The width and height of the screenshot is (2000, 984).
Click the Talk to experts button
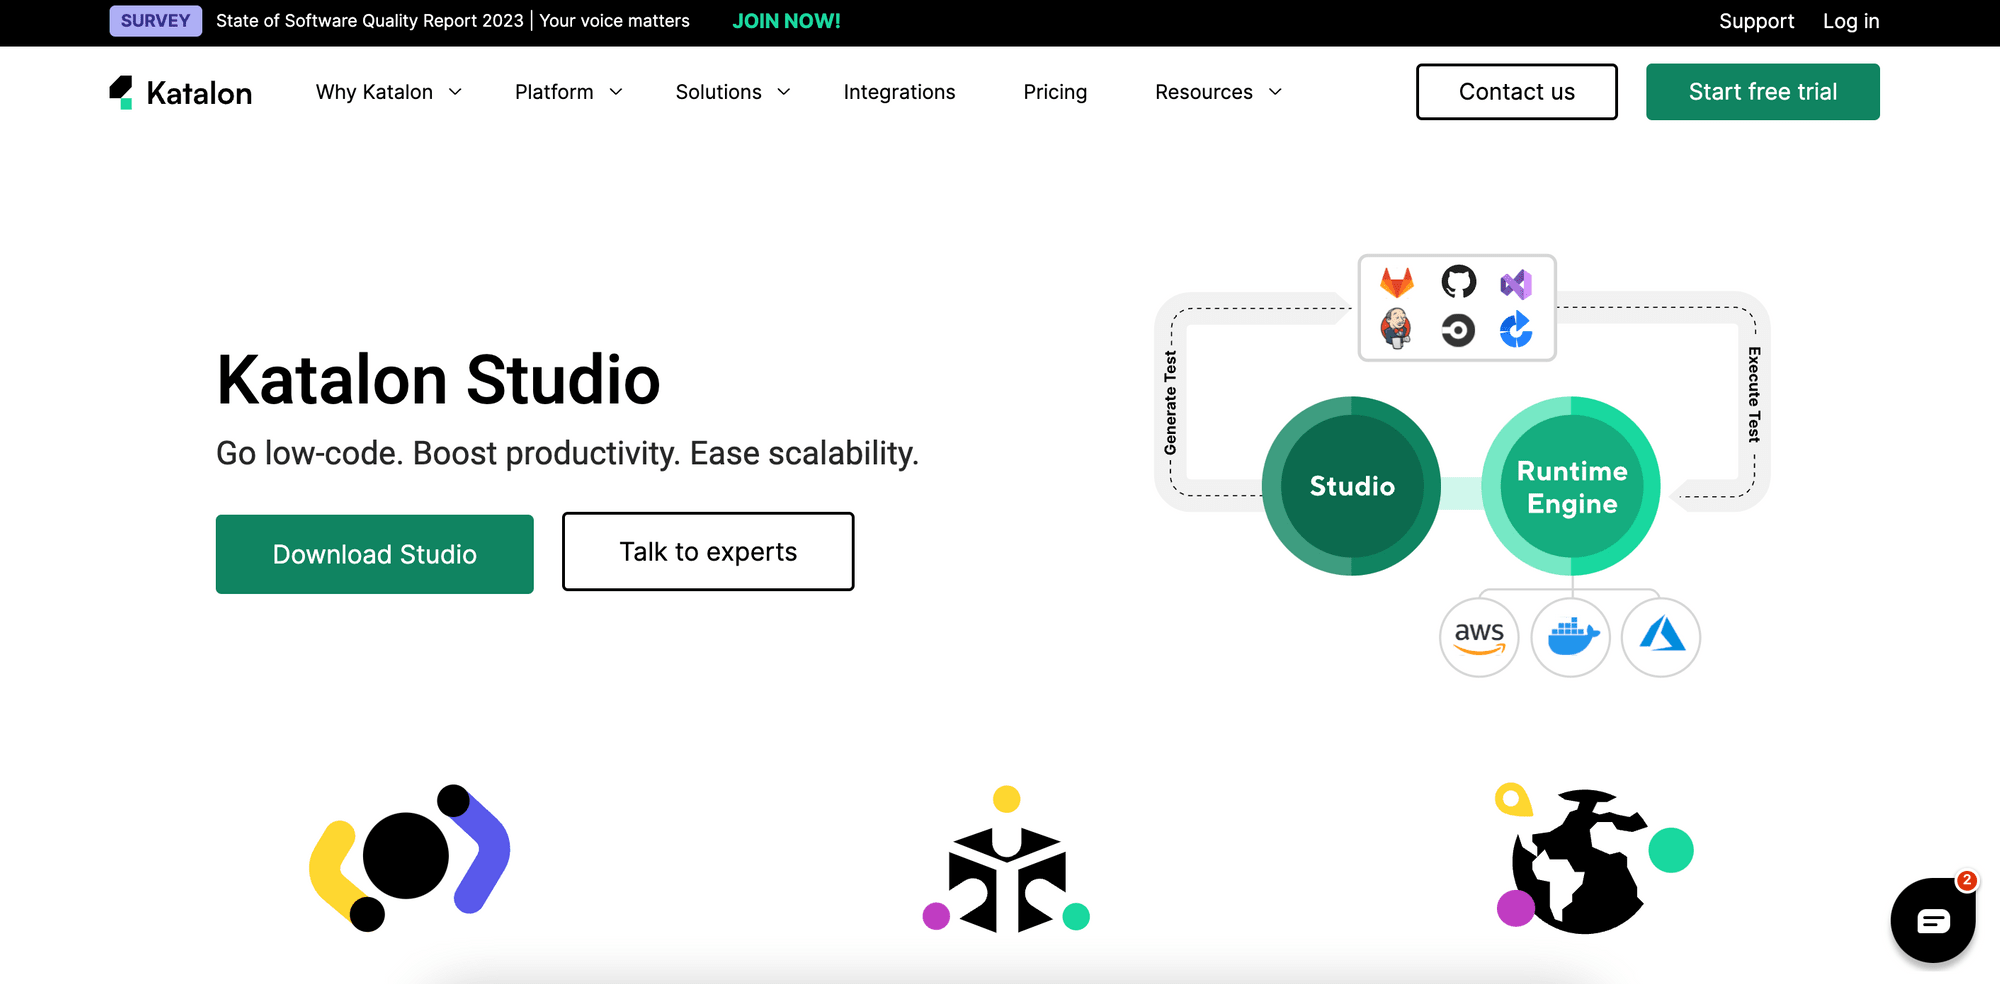tap(708, 552)
